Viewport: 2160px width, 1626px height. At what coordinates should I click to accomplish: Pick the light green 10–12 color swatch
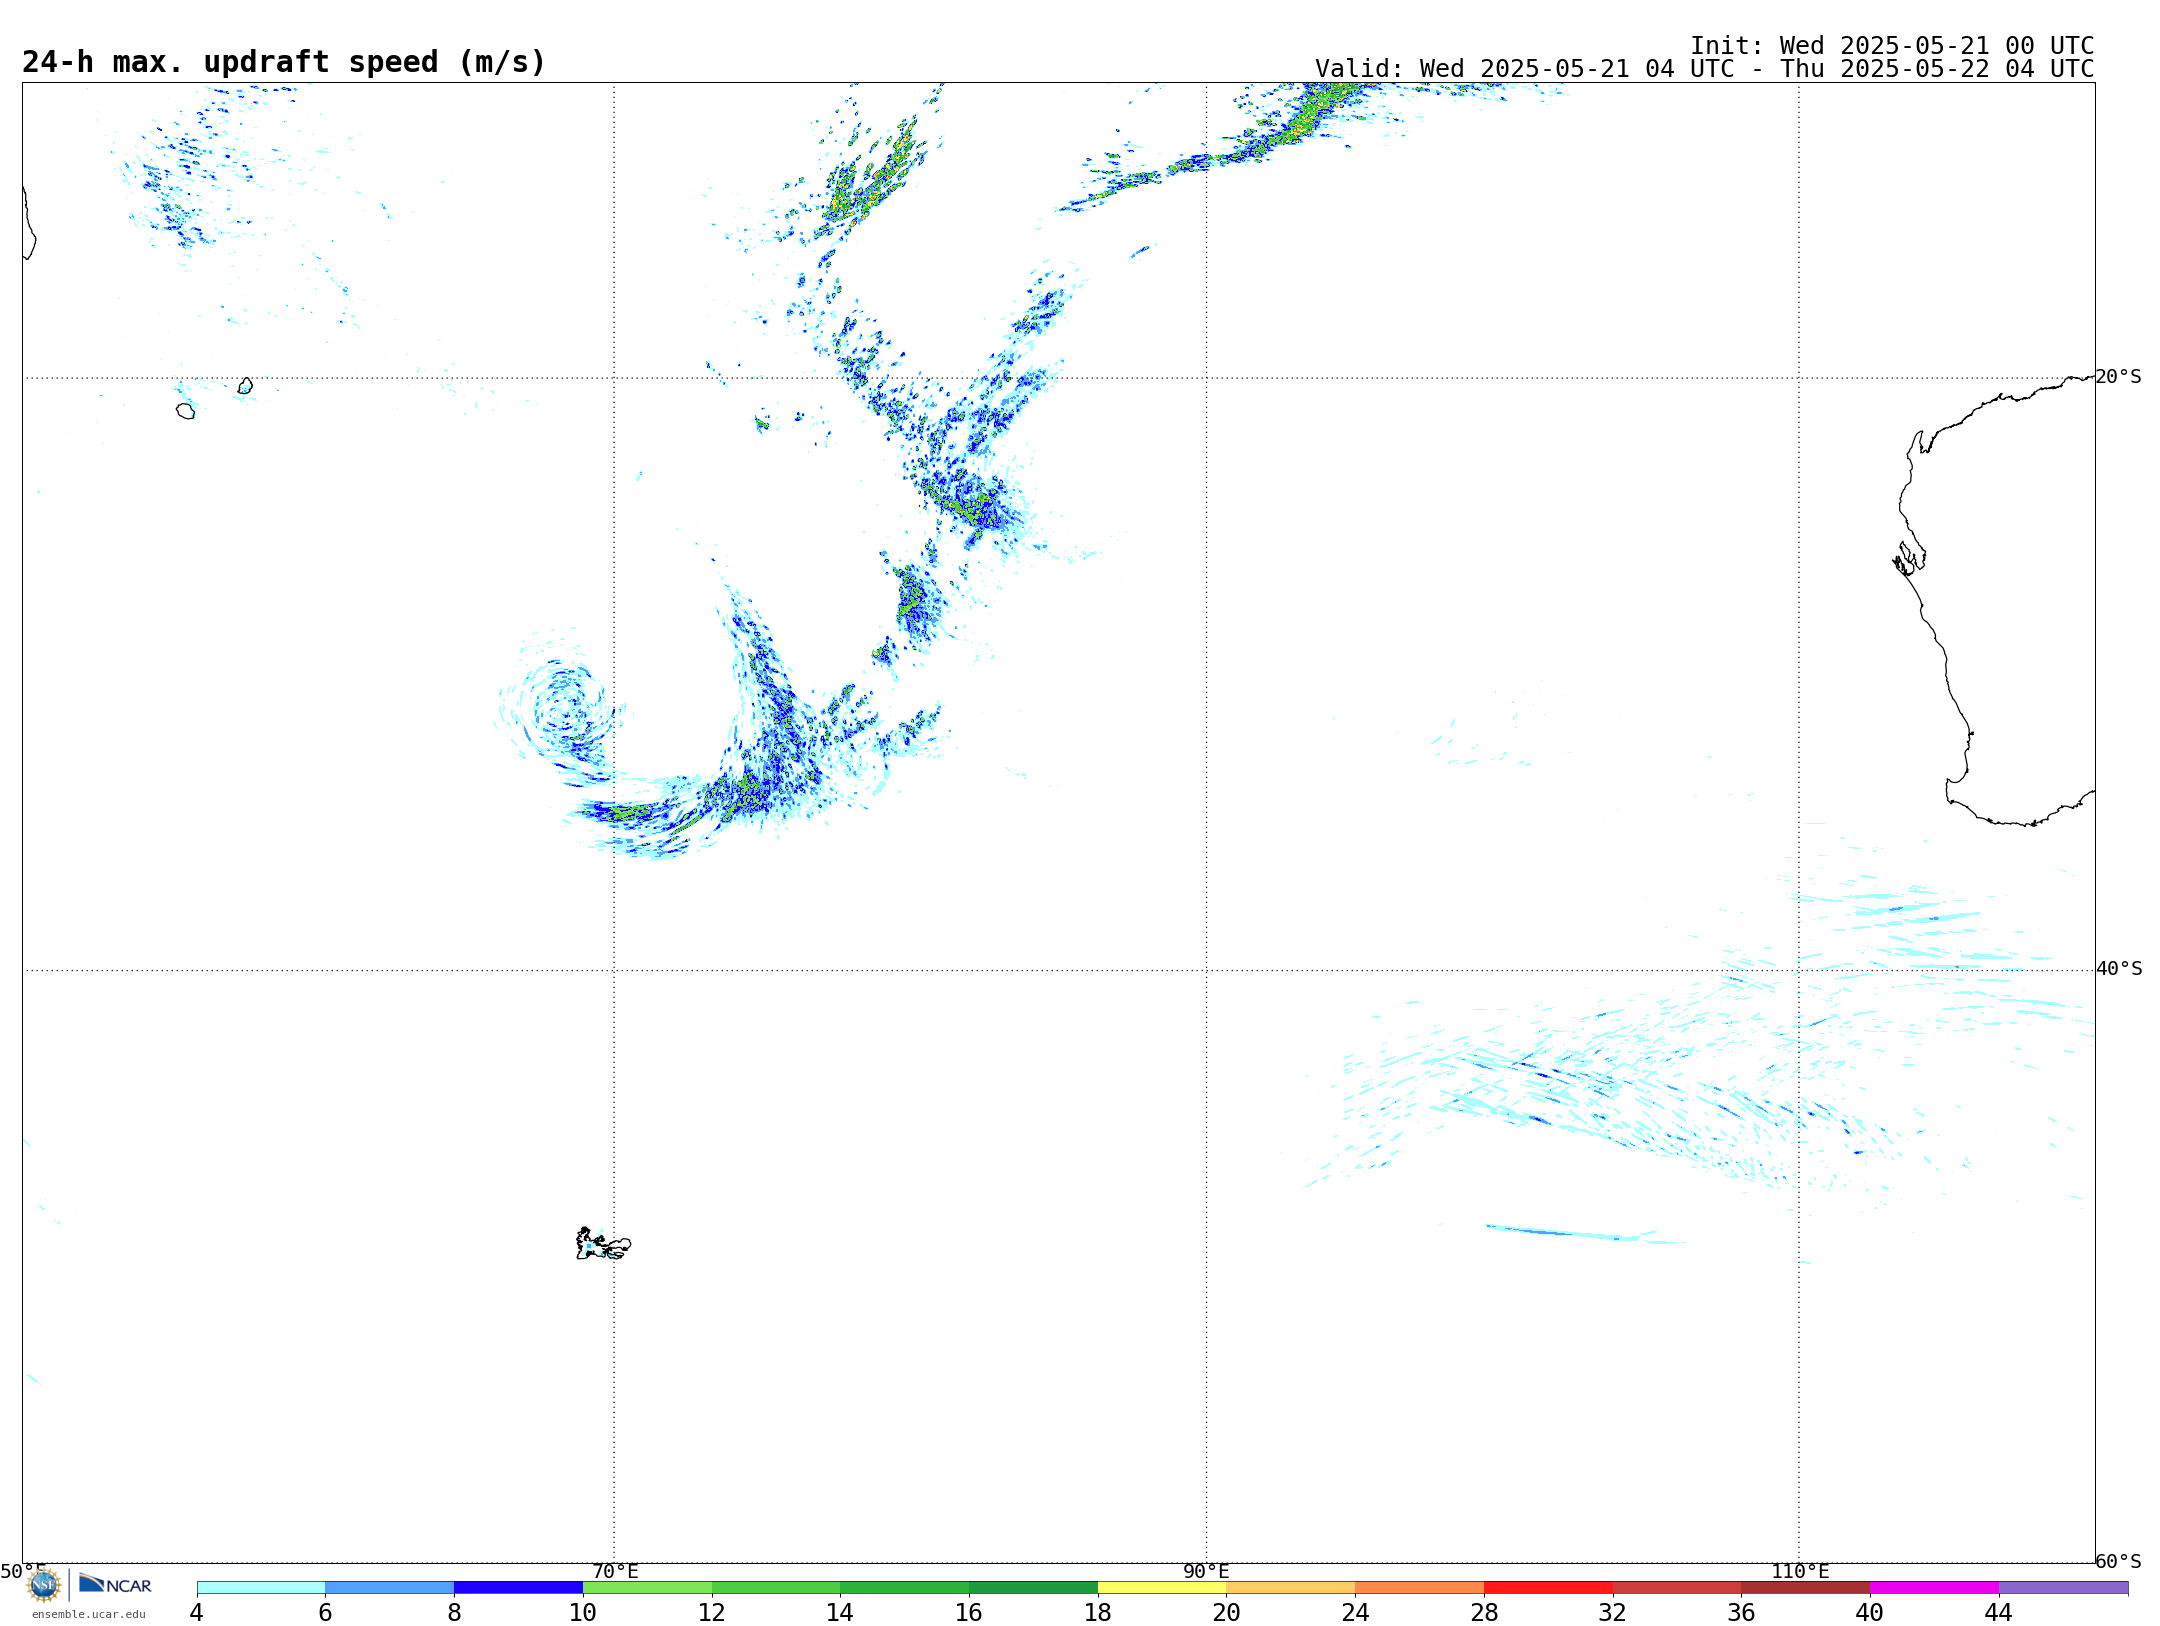(647, 1587)
